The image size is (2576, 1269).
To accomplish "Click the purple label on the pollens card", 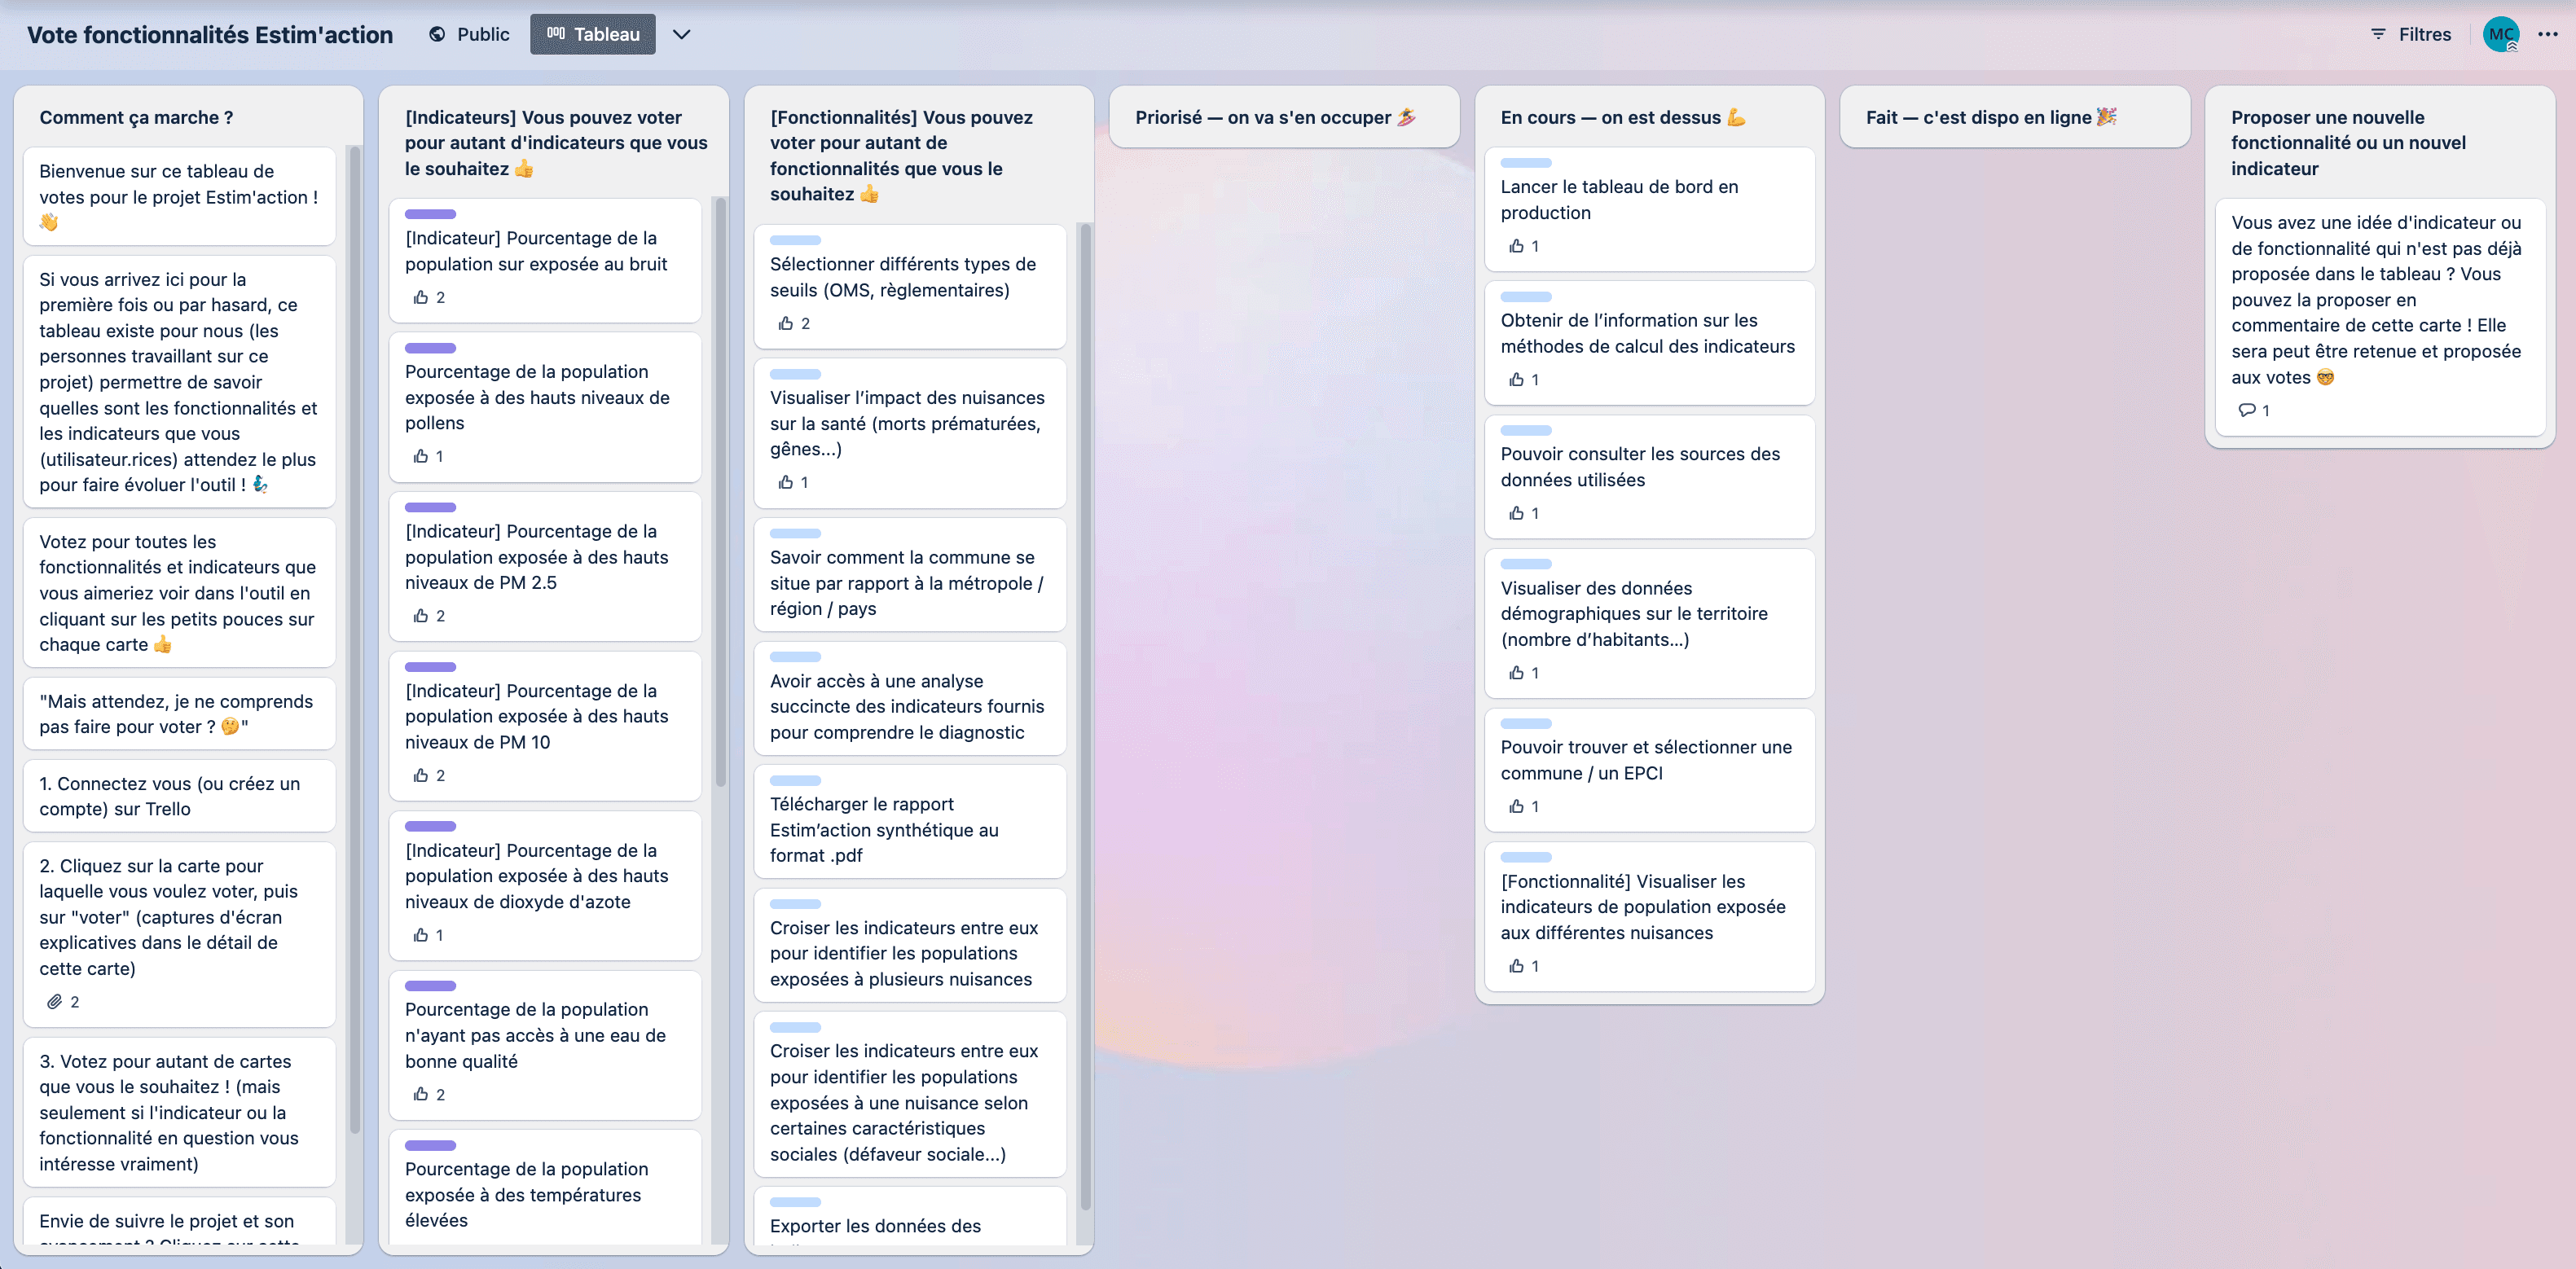I will pos(431,348).
